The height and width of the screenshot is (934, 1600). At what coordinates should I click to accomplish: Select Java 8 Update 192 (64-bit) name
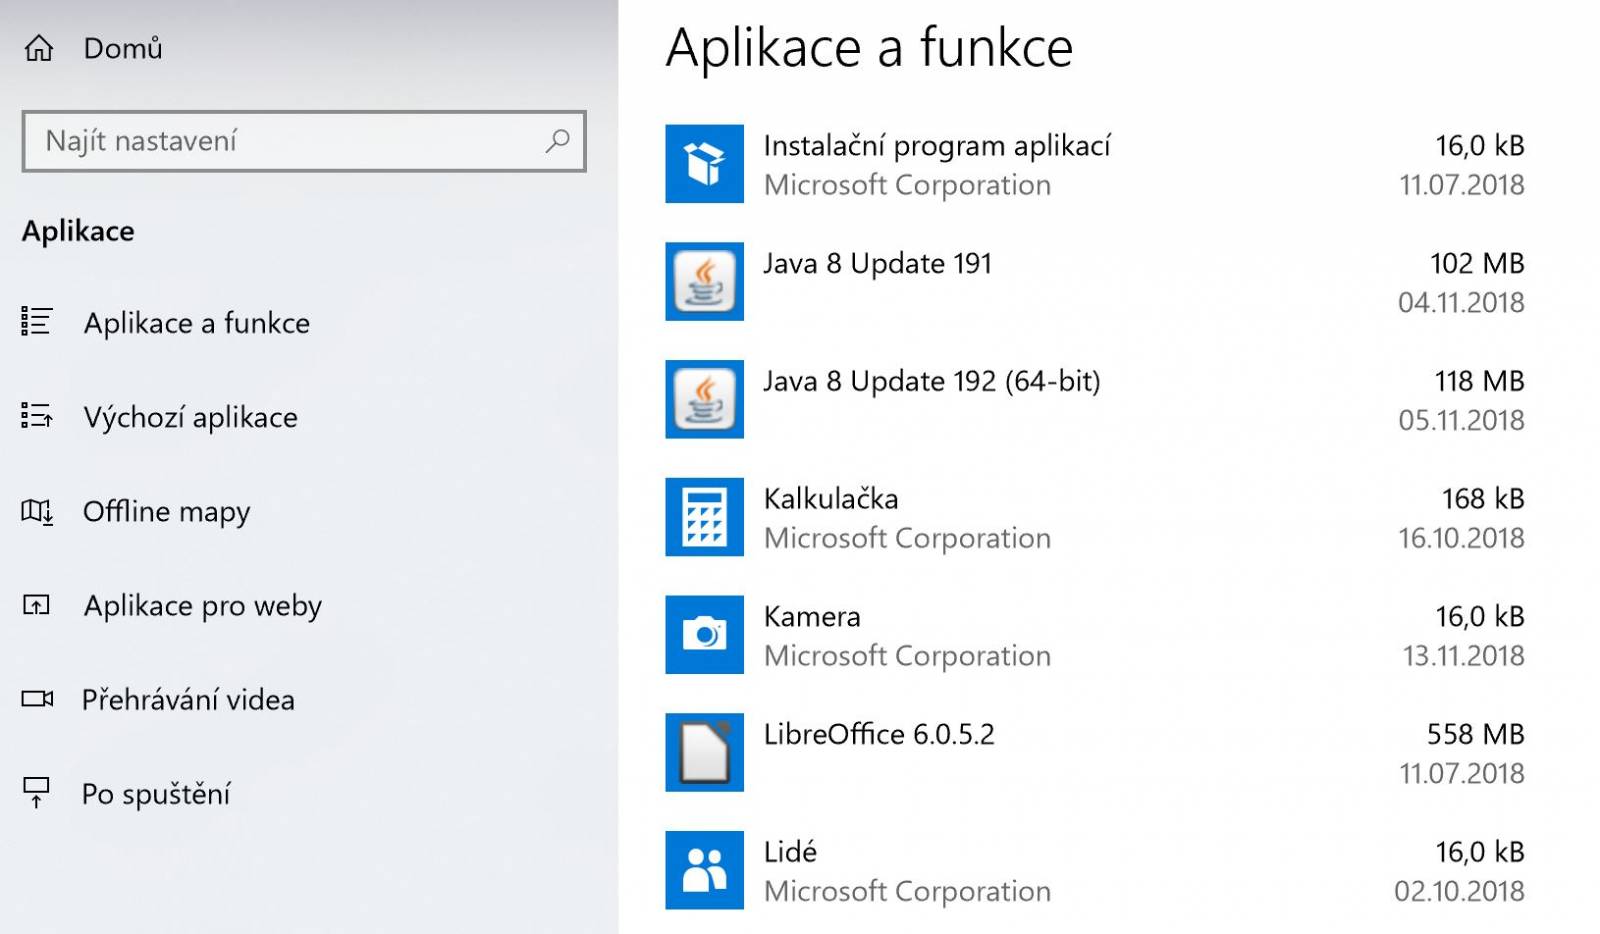(x=932, y=381)
